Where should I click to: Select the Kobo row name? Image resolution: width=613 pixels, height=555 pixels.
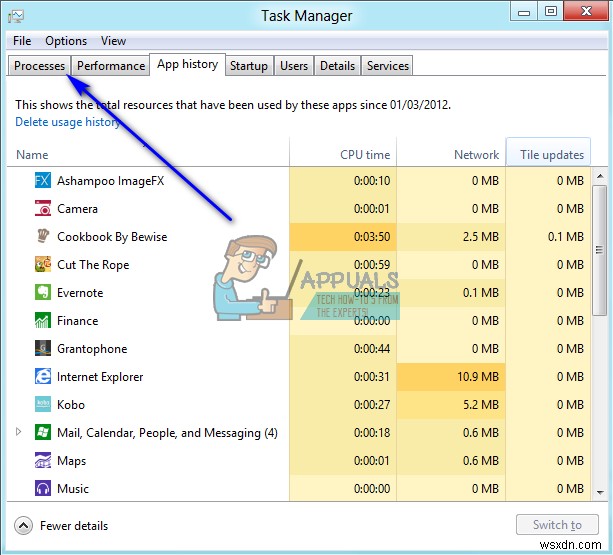coord(71,405)
